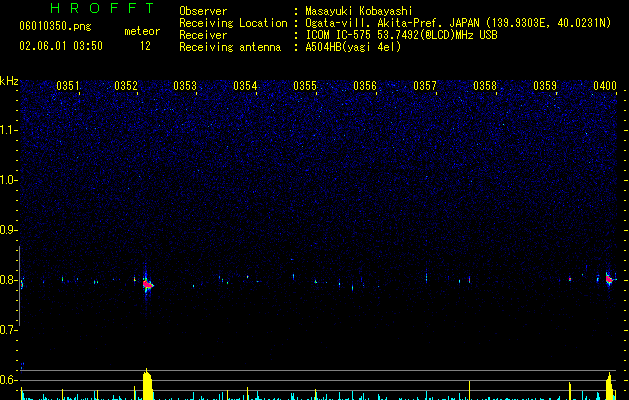Click the kHz axis unit label
Image resolution: width=629 pixels, height=400 pixels.
(9, 81)
